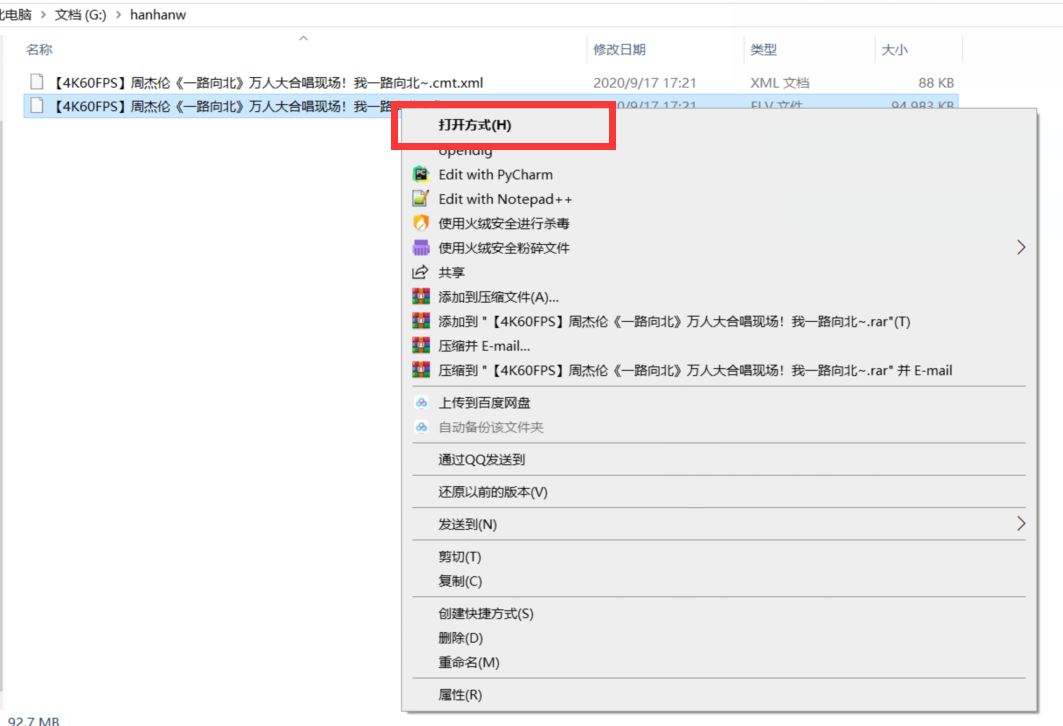This screenshot has width=1063, height=726.
Task: Toggle the 名称 column sort arrow
Action: coord(303,38)
